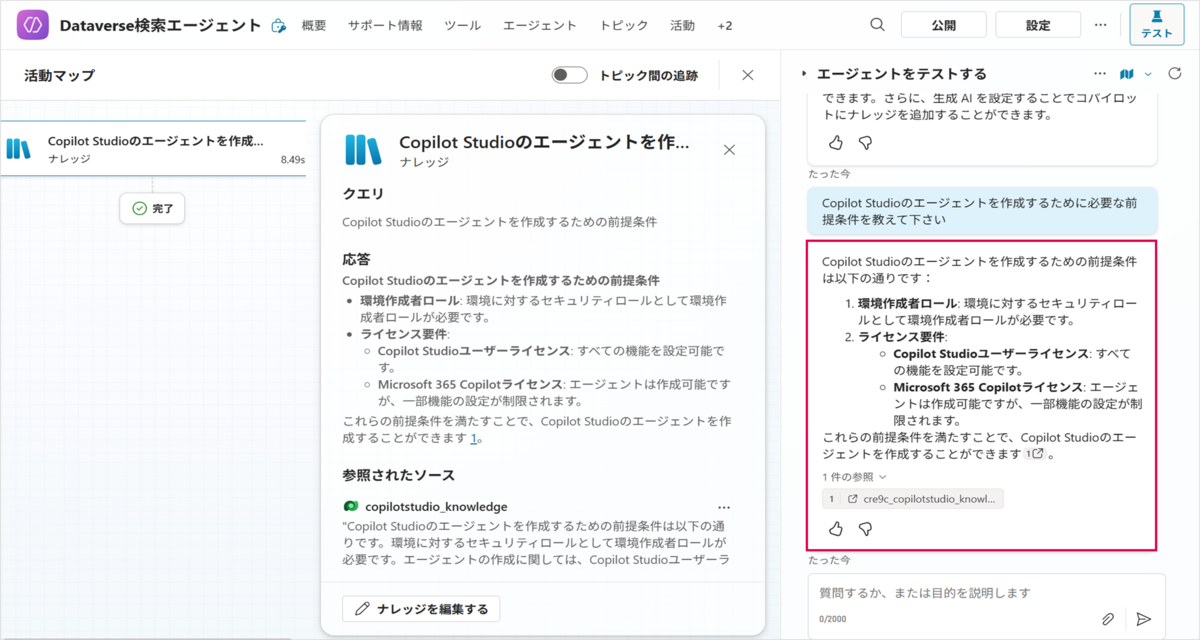Click the Copilot Studio agent logo icon
1200x640 pixels.
33,25
